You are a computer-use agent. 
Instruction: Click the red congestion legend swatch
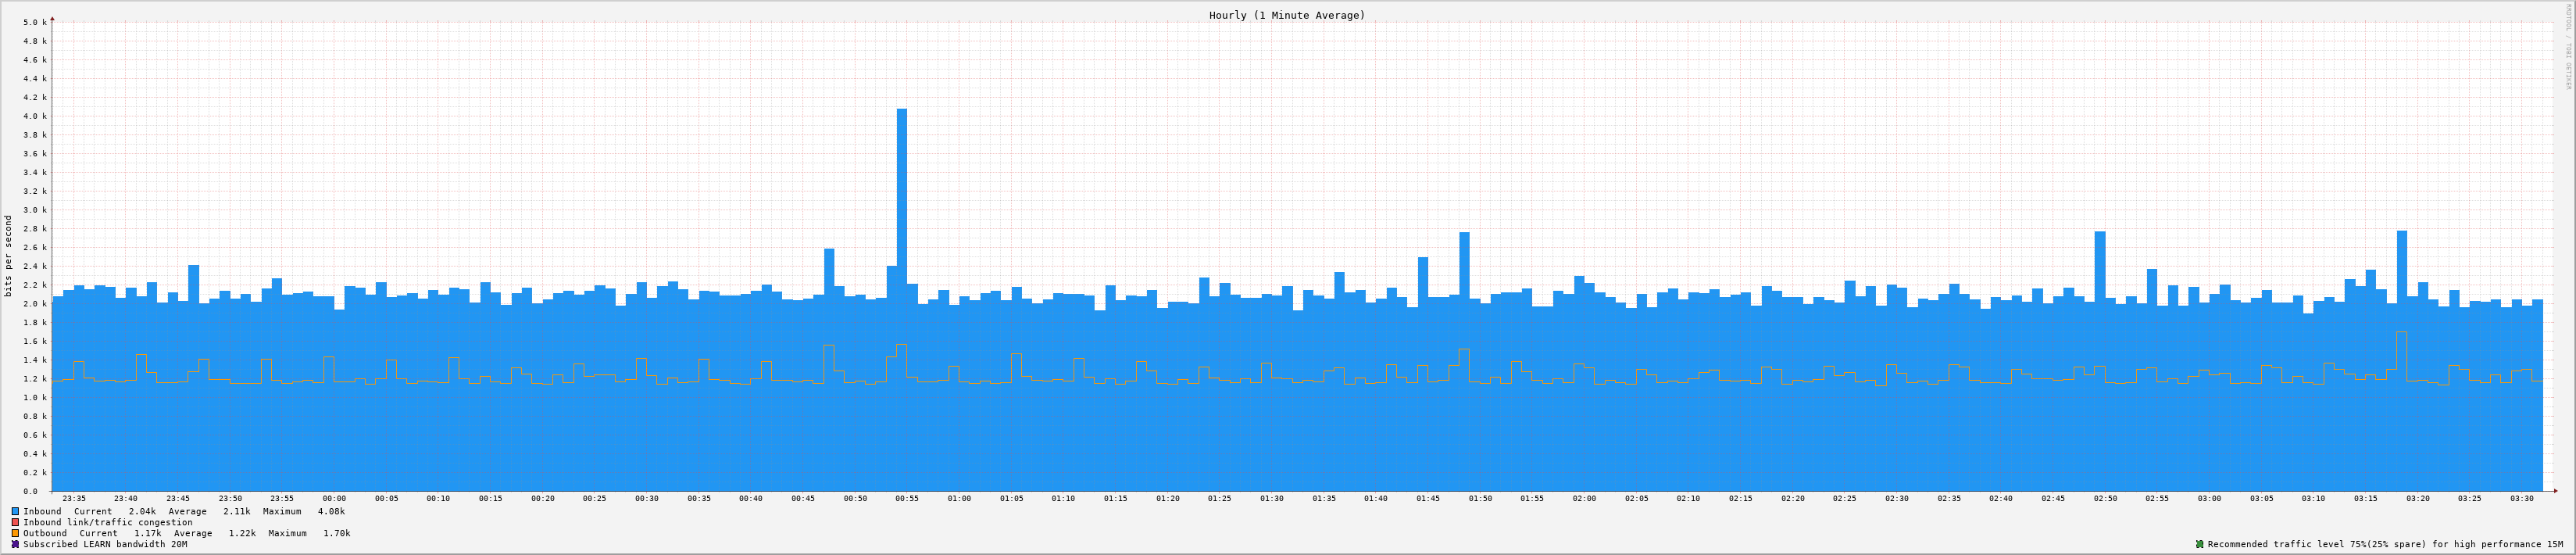tap(15, 522)
